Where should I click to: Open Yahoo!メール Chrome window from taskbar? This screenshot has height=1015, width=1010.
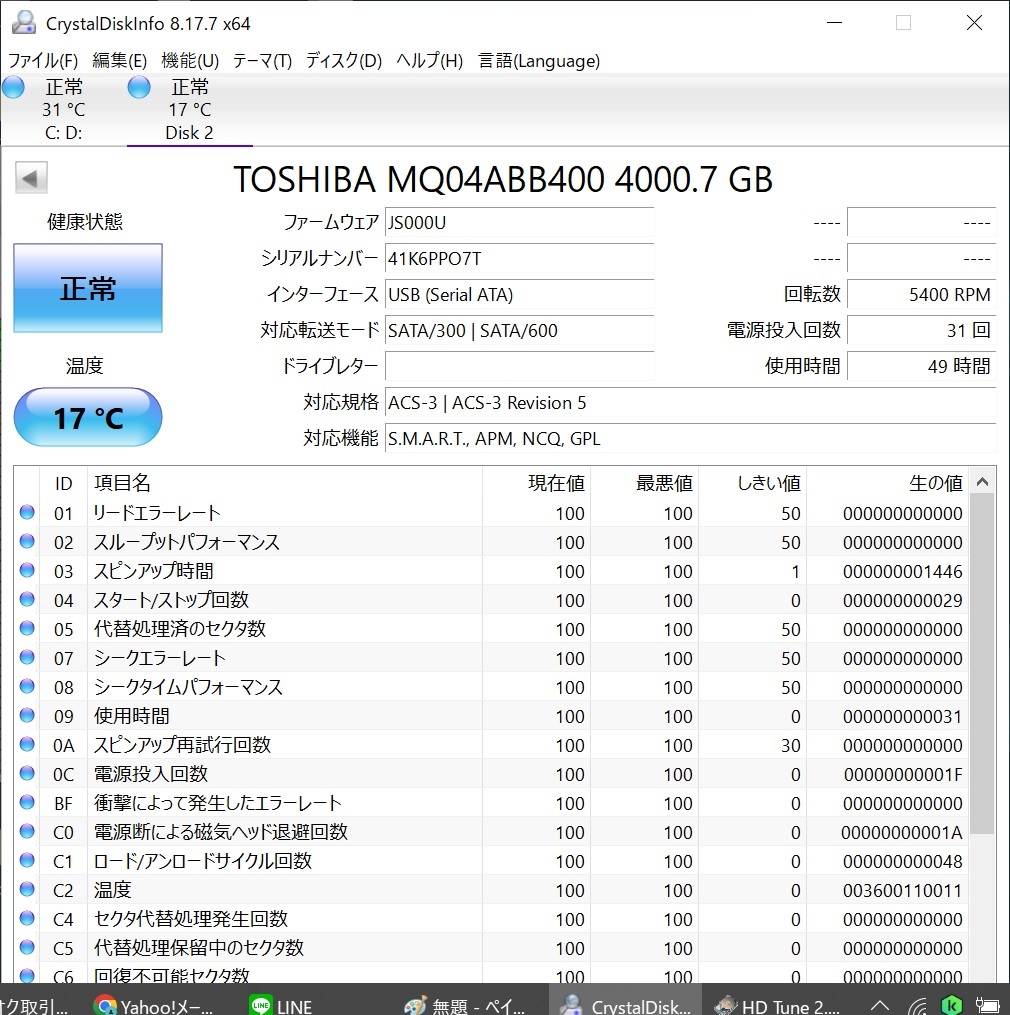click(x=153, y=1005)
